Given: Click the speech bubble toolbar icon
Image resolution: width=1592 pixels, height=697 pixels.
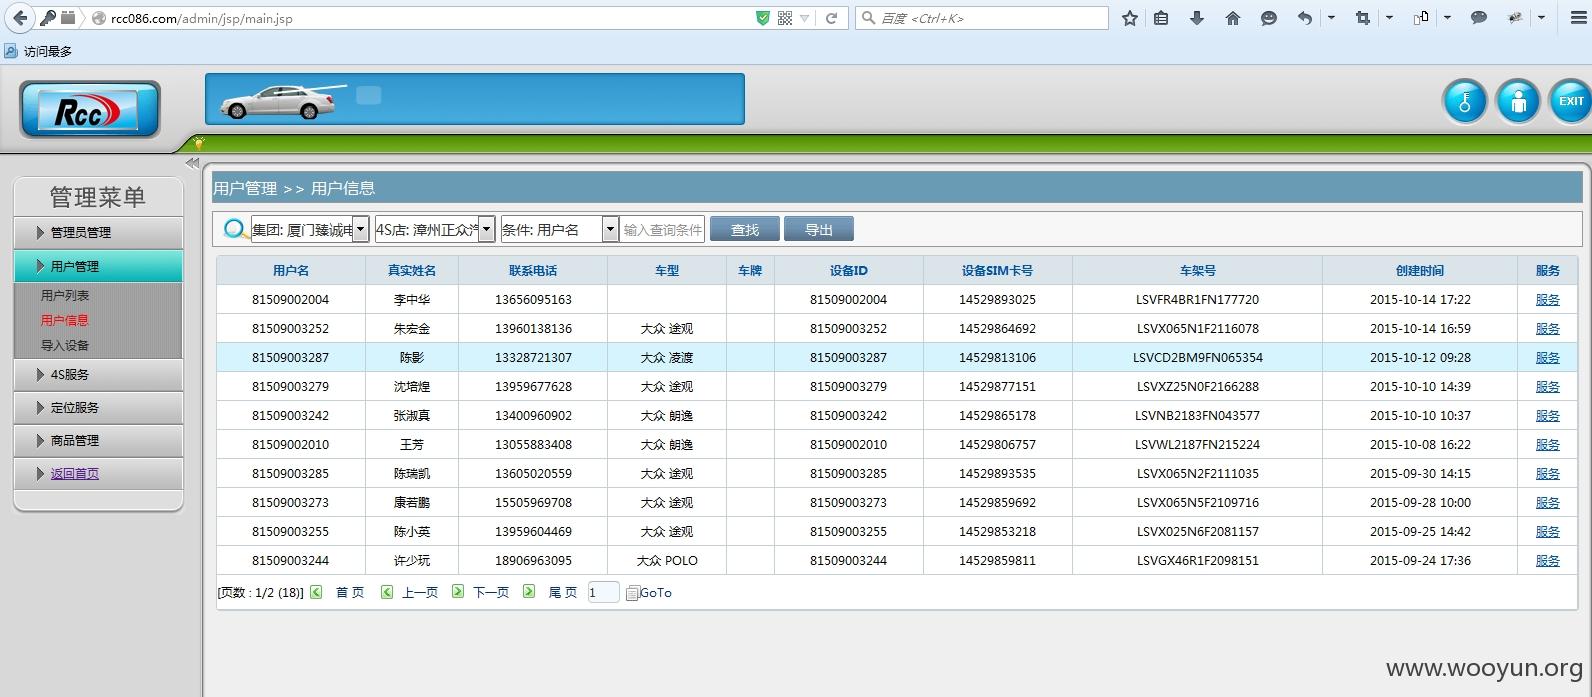Looking at the screenshot, I should pyautogui.click(x=1478, y=18).
